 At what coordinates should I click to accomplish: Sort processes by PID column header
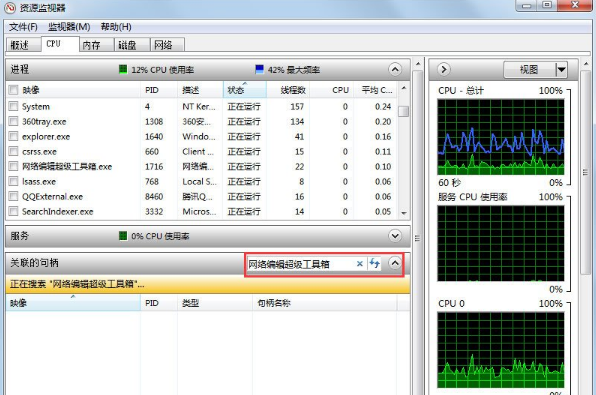coord(159,90)
